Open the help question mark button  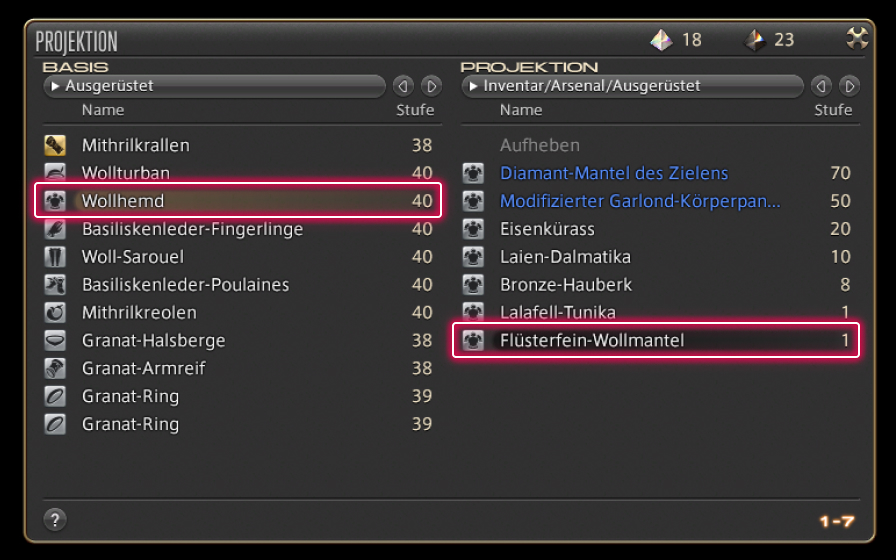pos(55,519)
